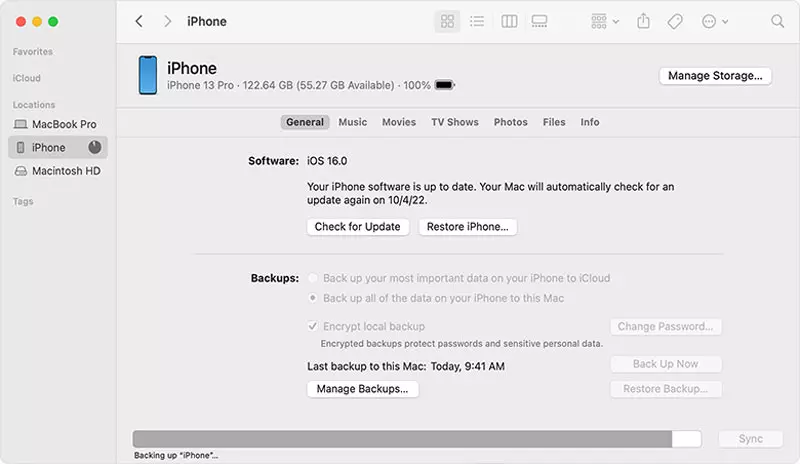Click the backup progress bar
The image size is (800, 464).
pos(417,439)
